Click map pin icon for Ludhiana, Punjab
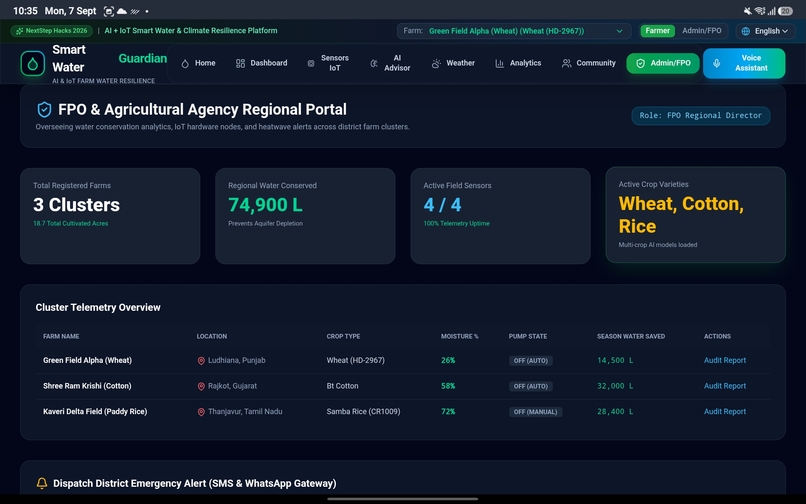Viewport: 806px width, 504px height. click(201, 361)
